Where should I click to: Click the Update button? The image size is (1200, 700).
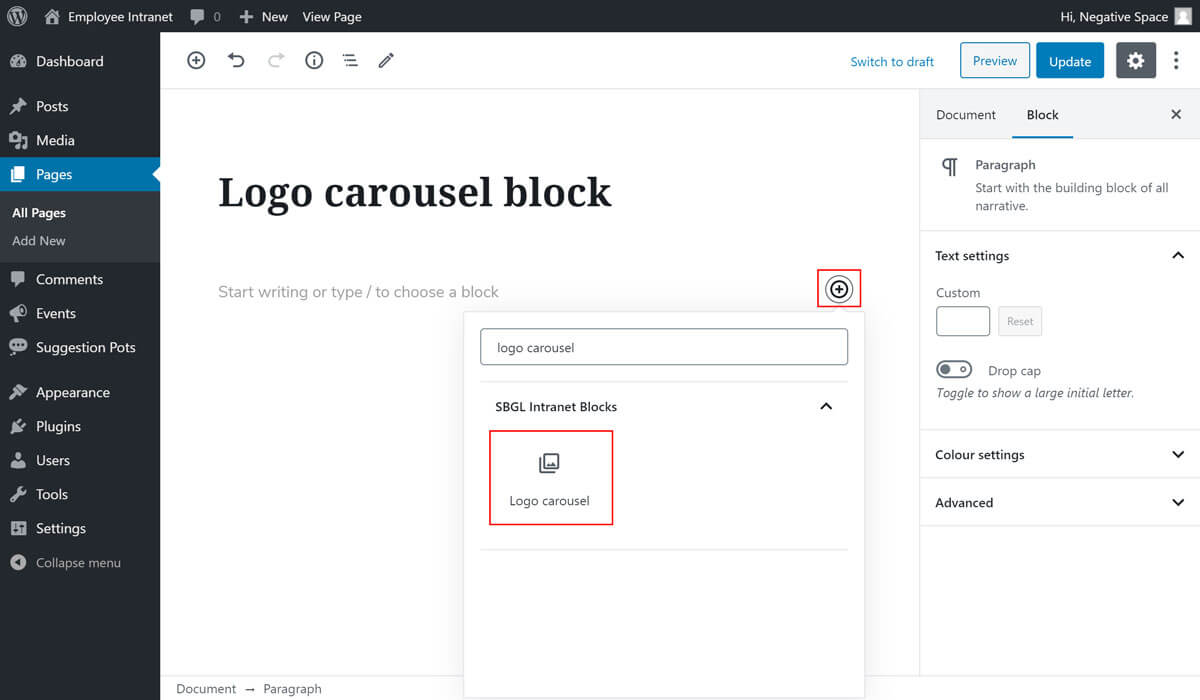pyautogui.click(x=1069, y=61)
